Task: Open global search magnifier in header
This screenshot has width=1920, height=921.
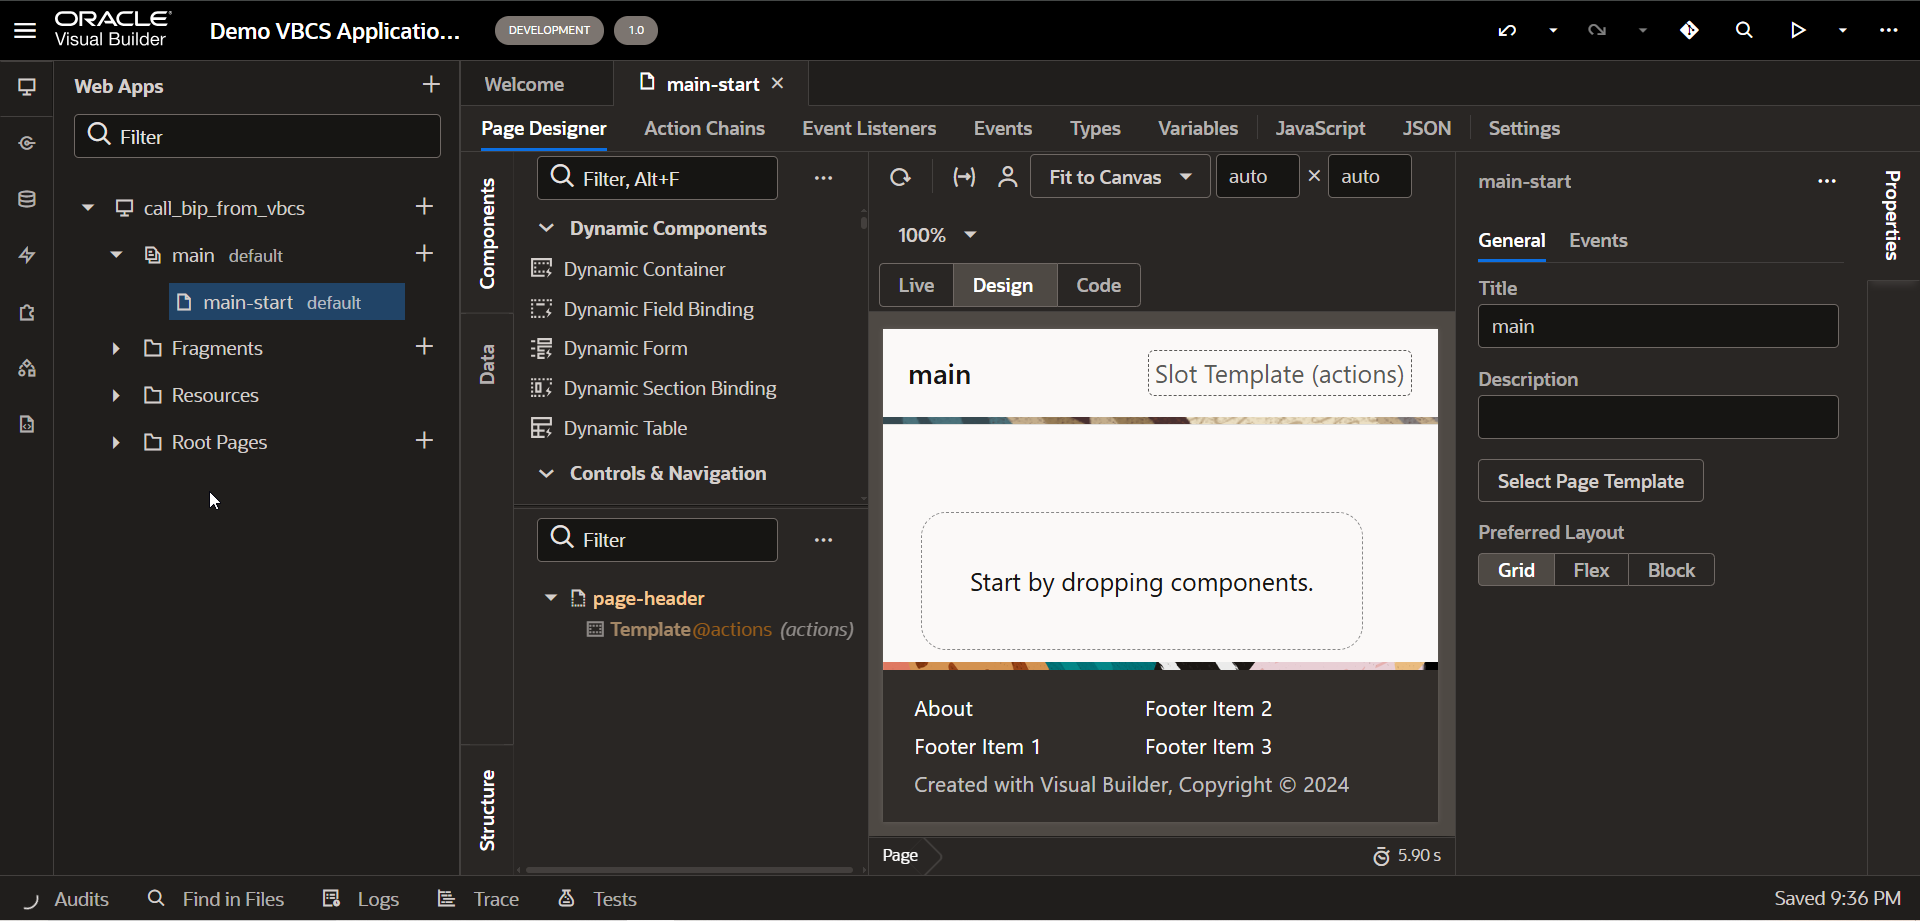Action: pyautogui.click(x=1744, y=30)
